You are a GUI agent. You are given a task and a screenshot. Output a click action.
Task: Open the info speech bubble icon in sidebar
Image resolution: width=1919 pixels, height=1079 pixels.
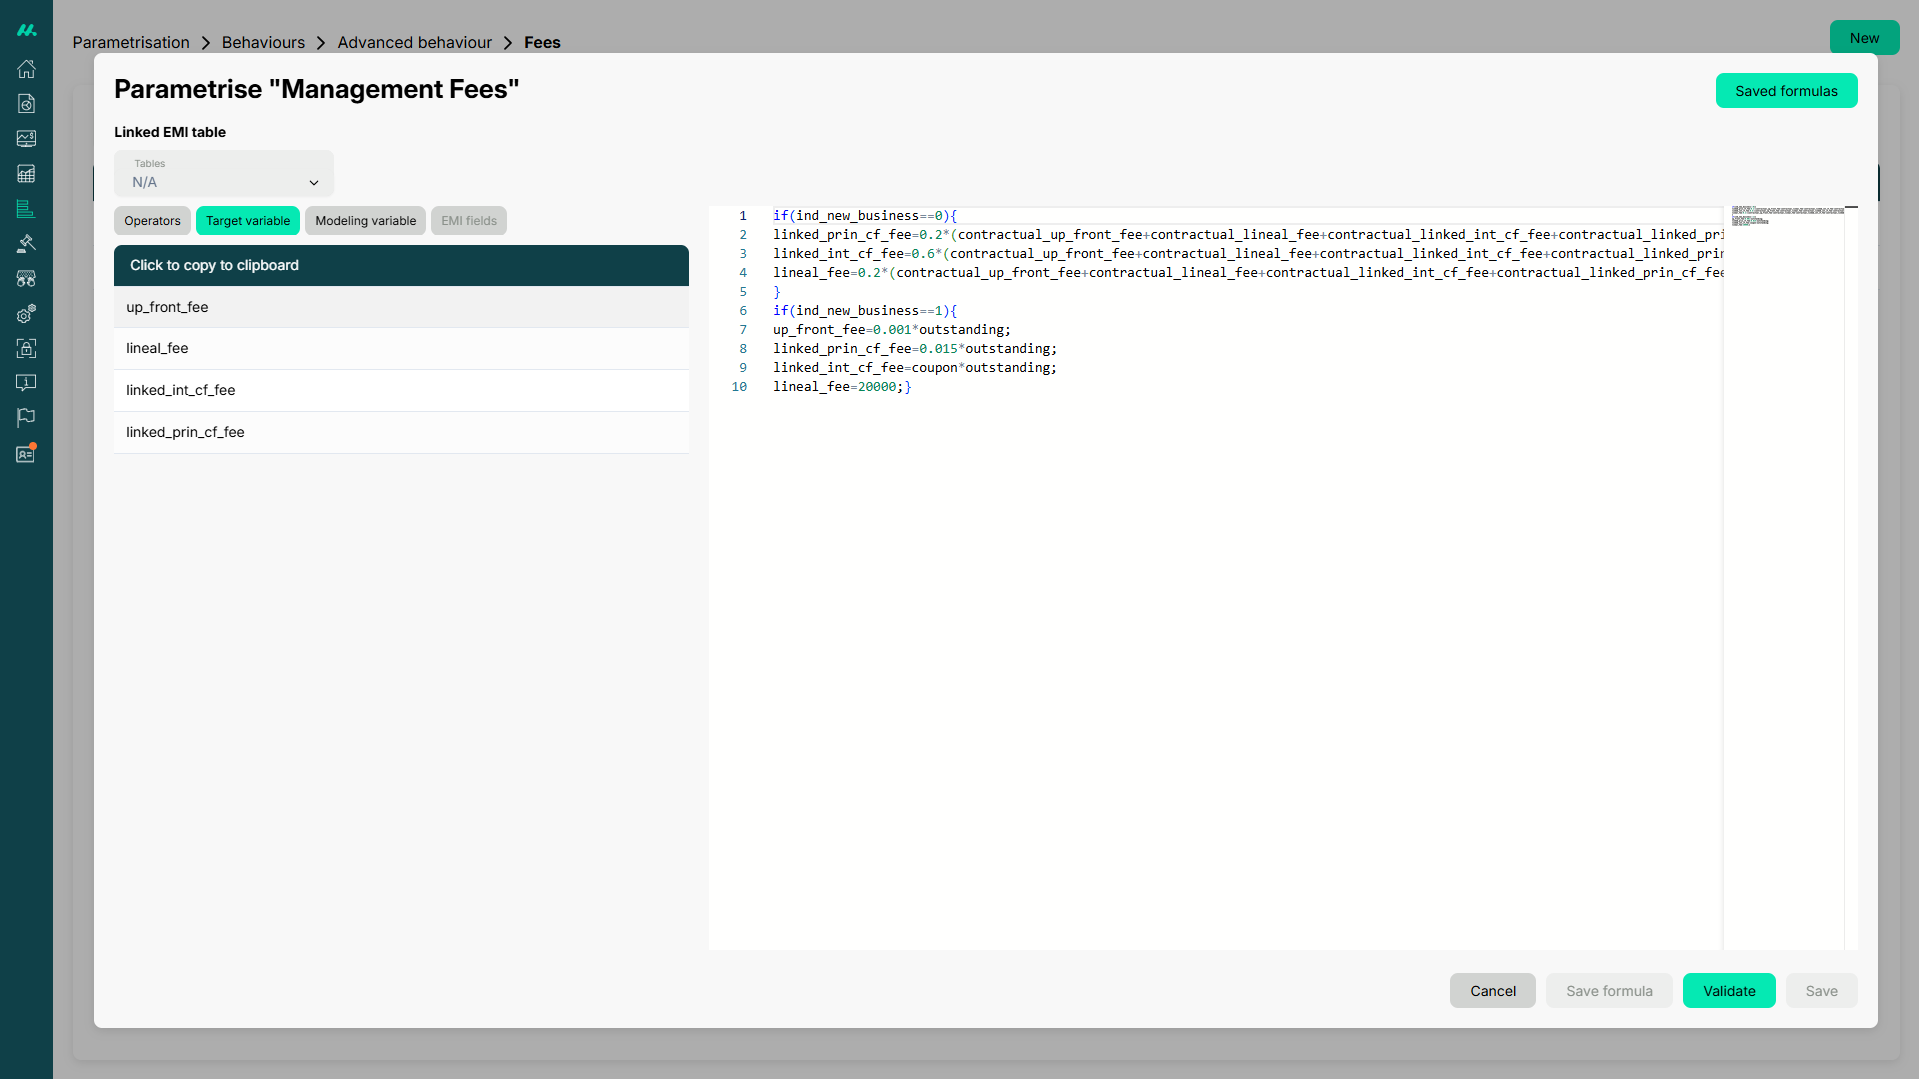tap(27, 383)
